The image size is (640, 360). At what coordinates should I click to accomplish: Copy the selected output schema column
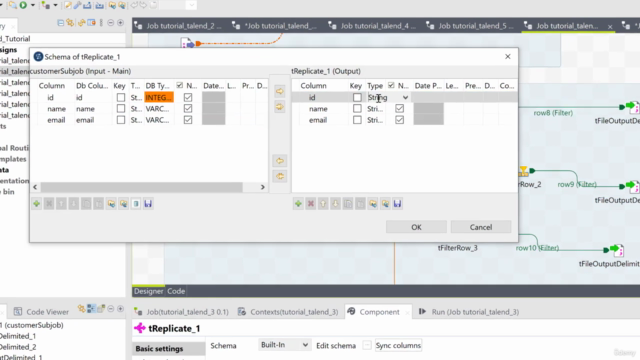348,204
